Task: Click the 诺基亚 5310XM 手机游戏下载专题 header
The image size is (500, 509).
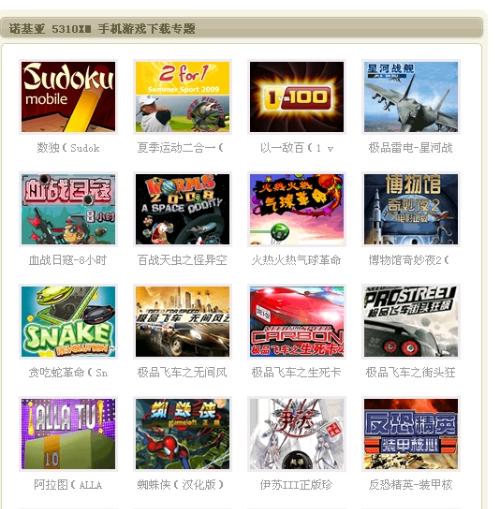Action: pos(102,29)
